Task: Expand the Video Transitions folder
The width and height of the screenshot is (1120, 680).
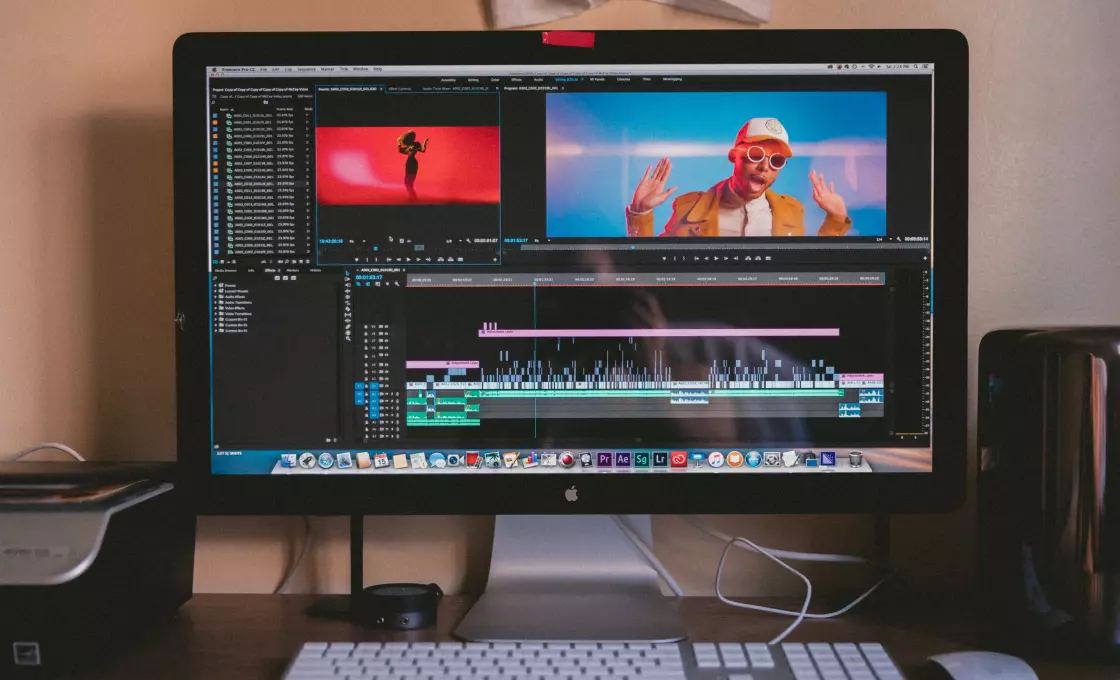Action: coord(216,314)
